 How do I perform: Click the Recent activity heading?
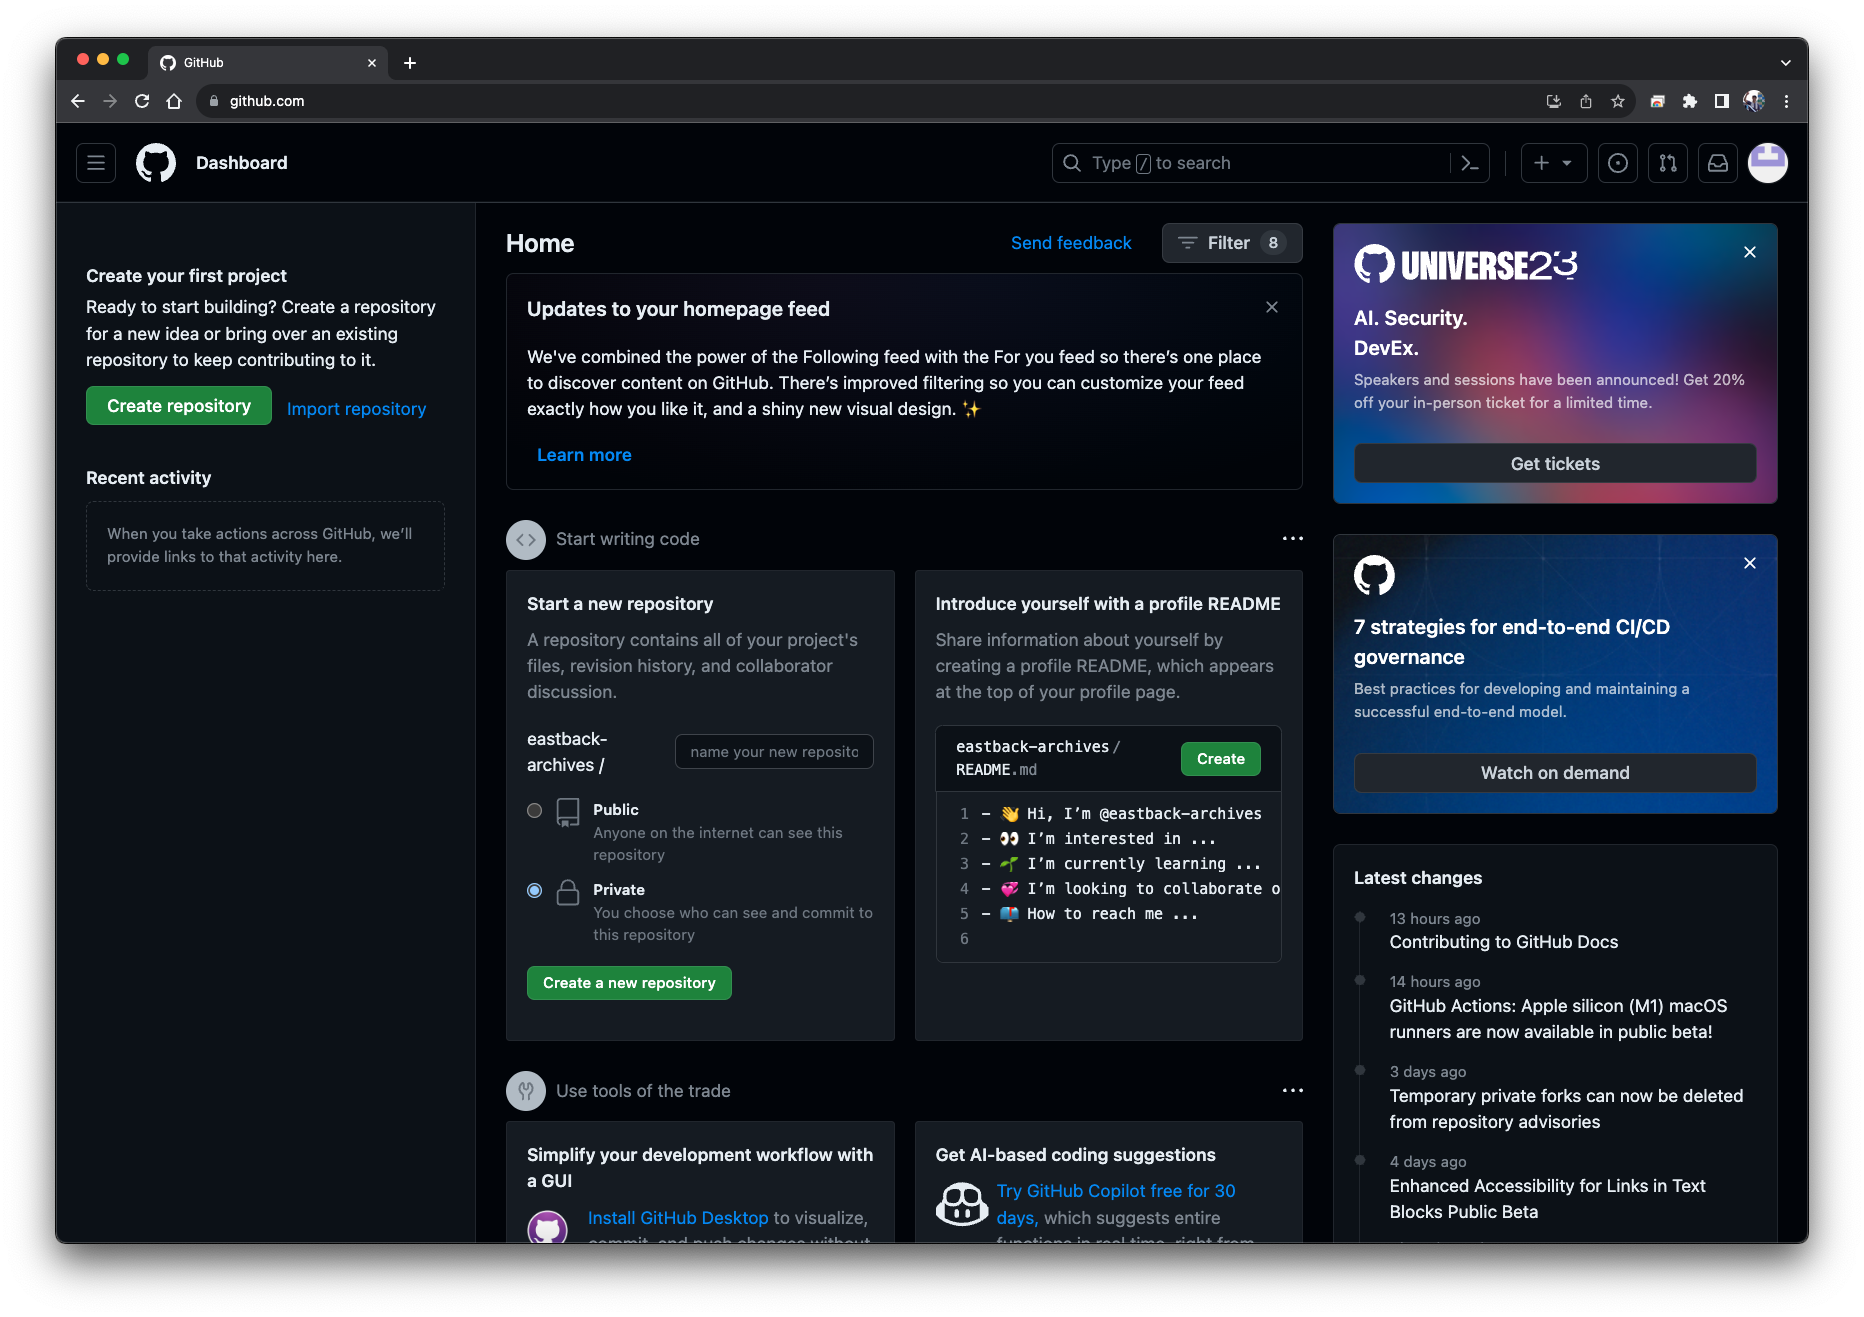coord(148,478)
